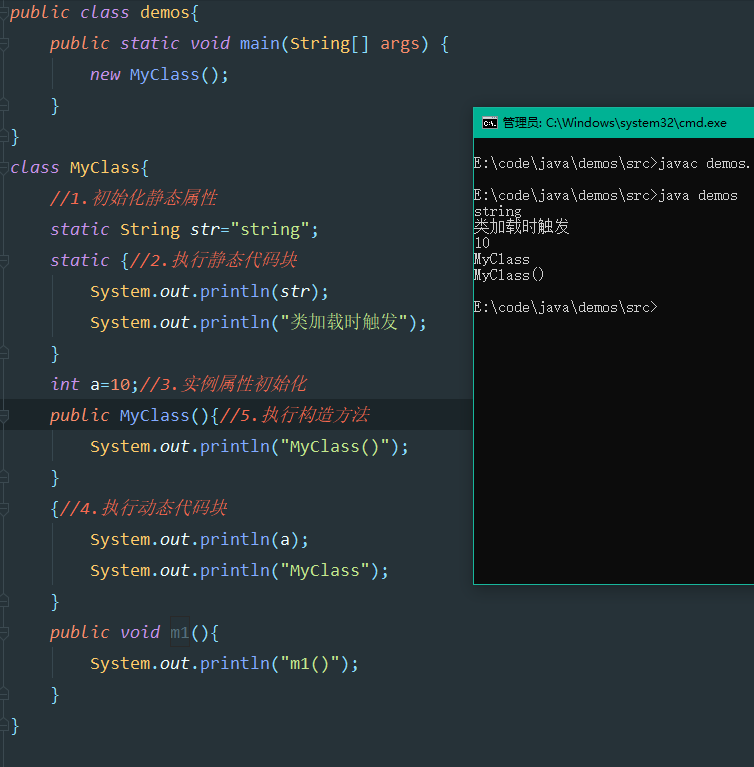
Task: Collapse the fold marker beside 'public class demos{'
Action: click(x=4, y=13)
